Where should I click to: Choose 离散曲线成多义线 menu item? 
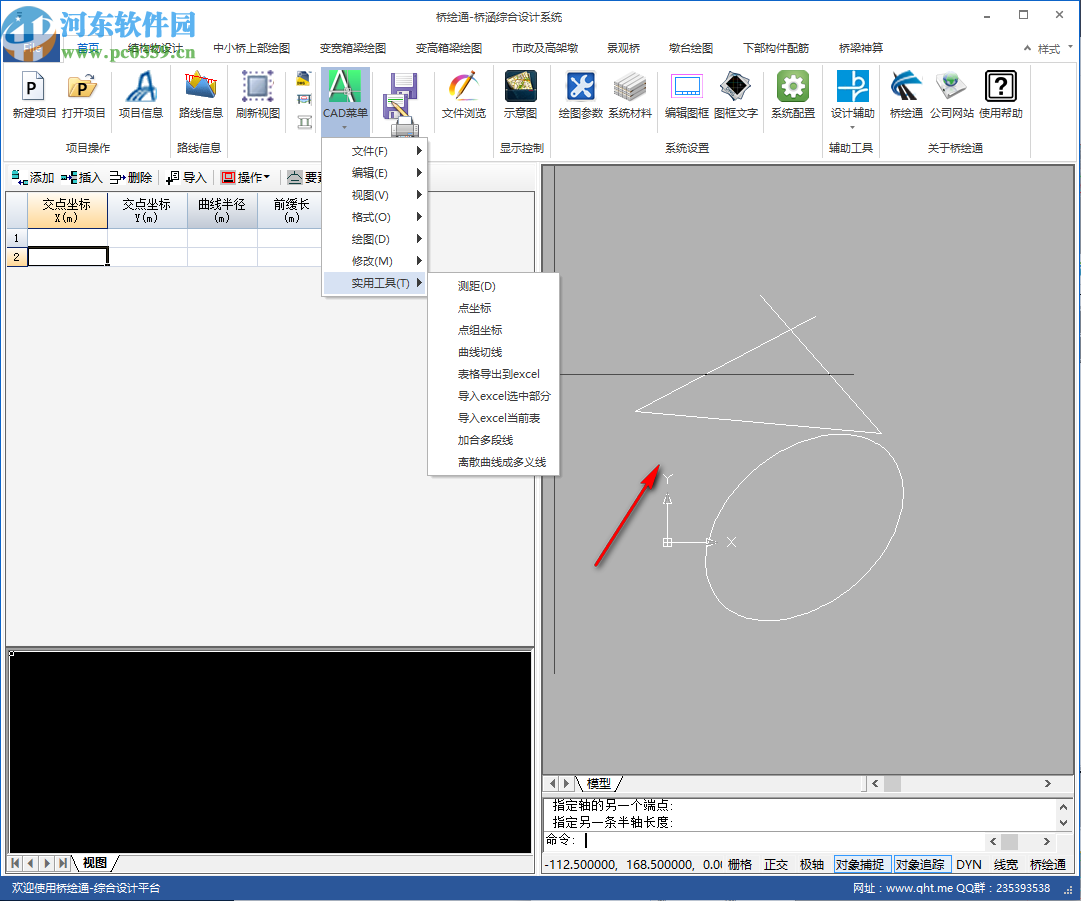[494, 463]
